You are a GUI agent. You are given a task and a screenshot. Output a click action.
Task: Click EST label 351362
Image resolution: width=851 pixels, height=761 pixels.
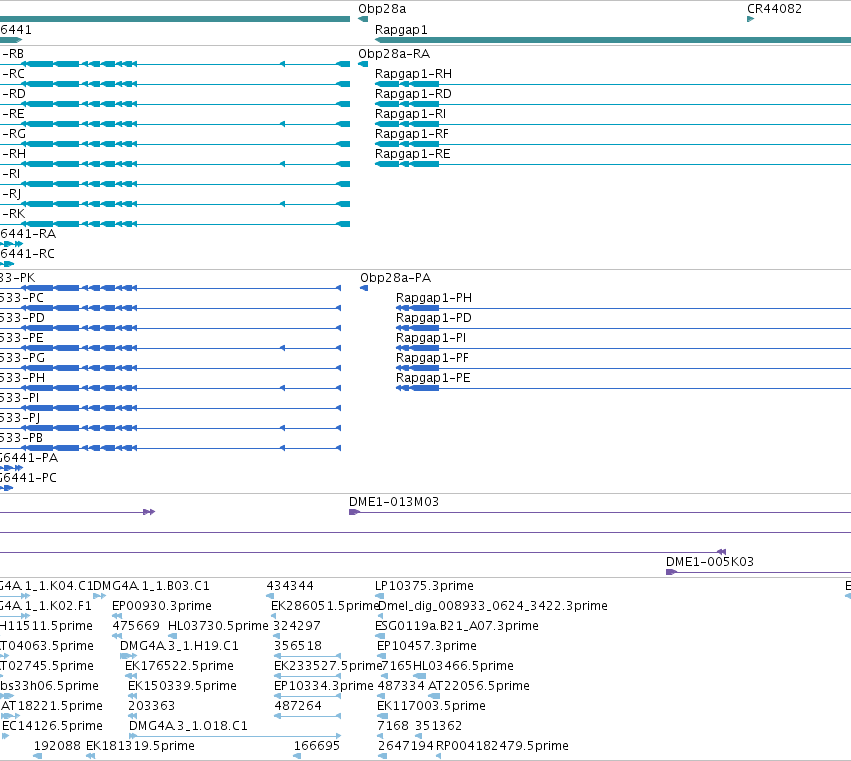coord(439,726)
